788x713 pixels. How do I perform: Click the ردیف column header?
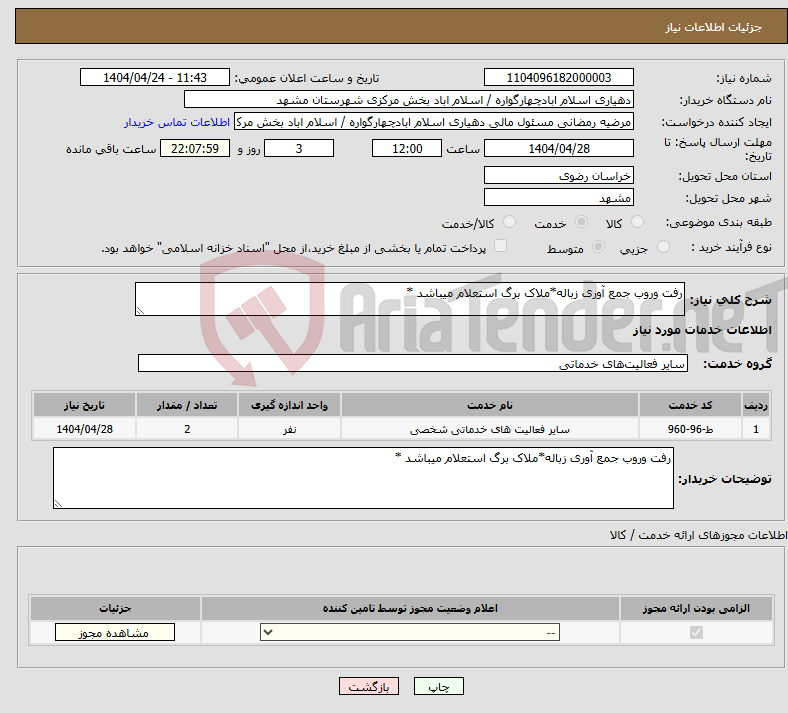(x=756, y=405)
